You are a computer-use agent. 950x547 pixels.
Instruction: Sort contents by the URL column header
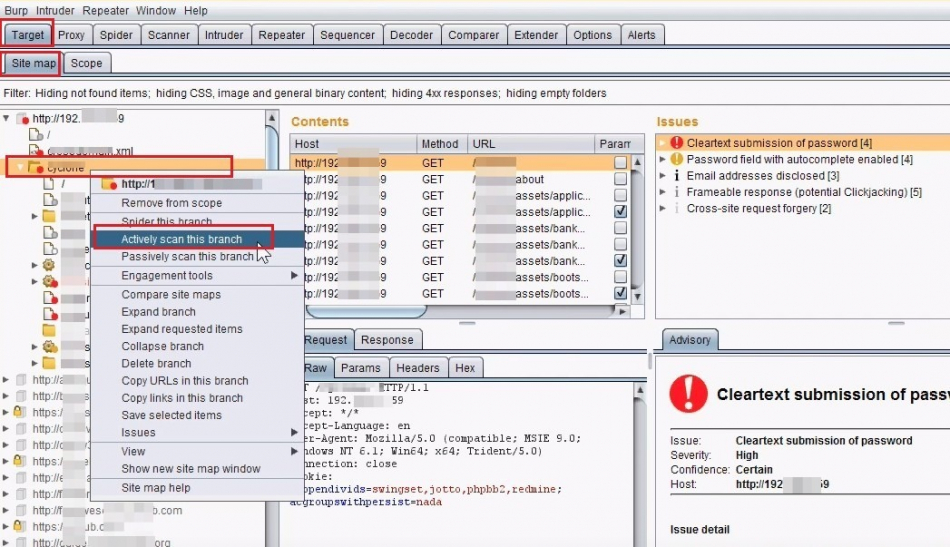pos(531,144)
